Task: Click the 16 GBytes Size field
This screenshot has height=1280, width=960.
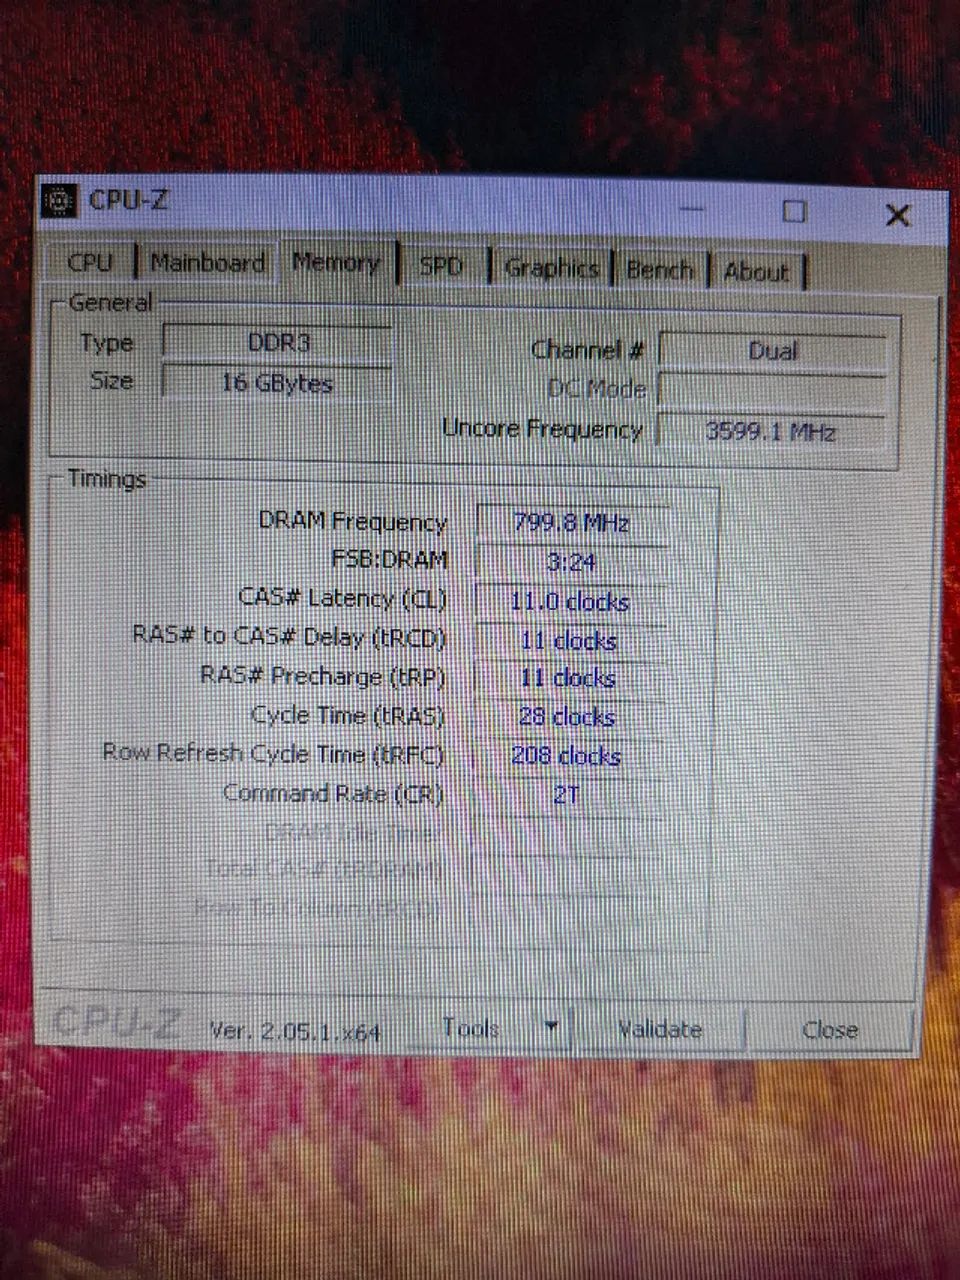Action: tap(277, 383)
